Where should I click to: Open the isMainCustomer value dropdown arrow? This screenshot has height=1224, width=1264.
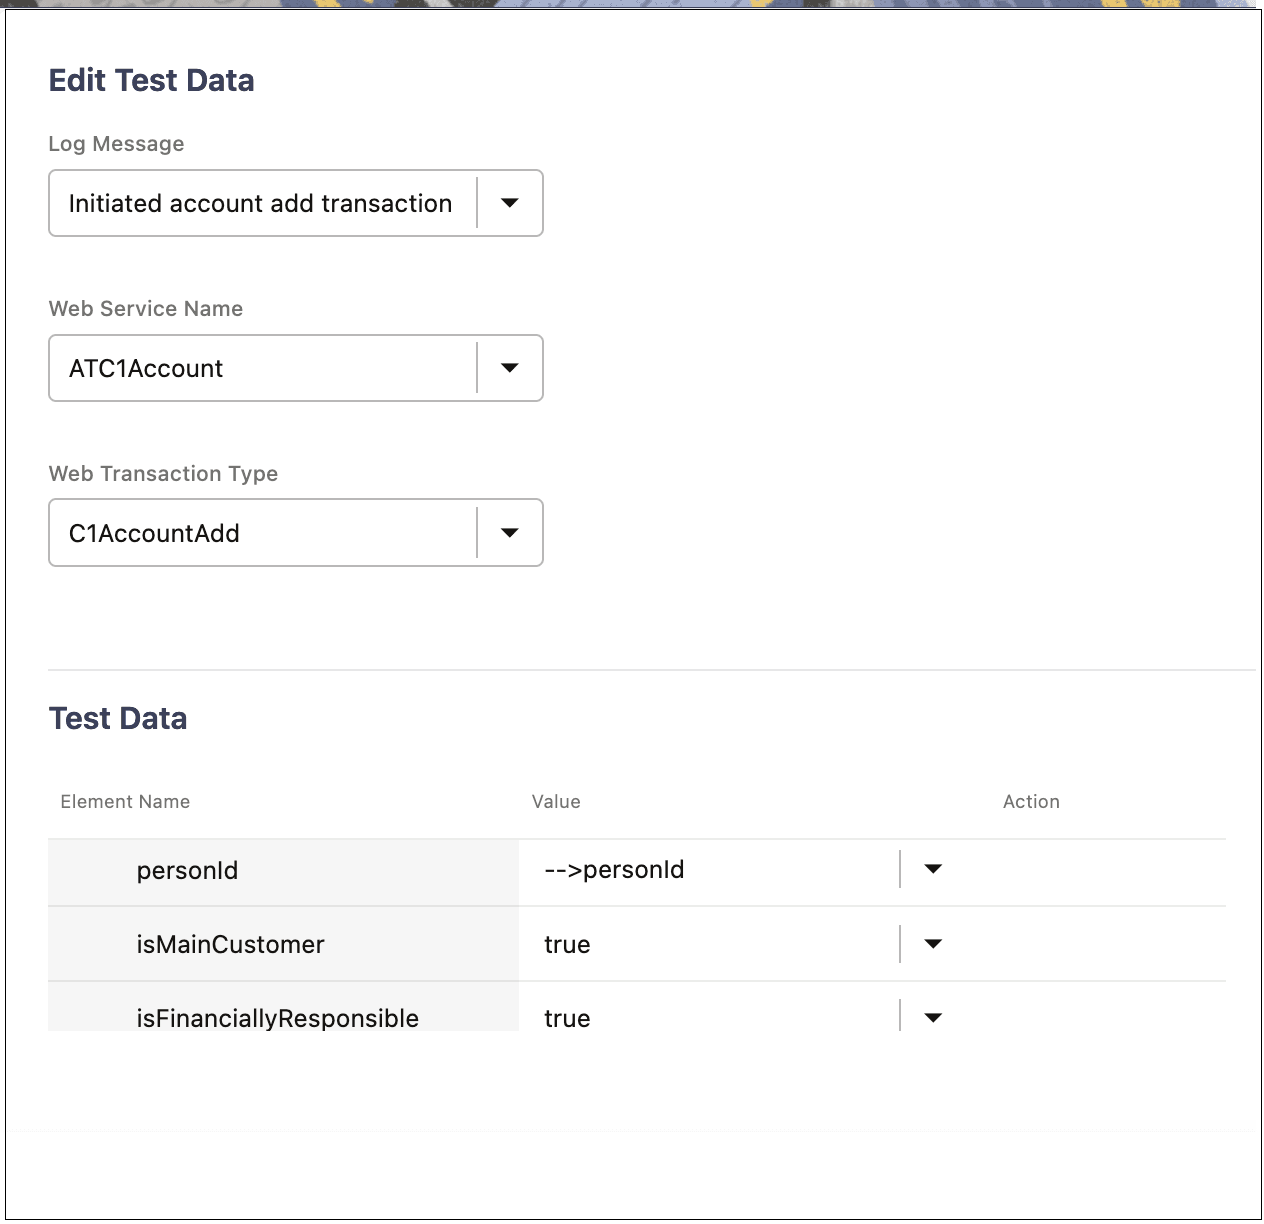click(933, 944)
